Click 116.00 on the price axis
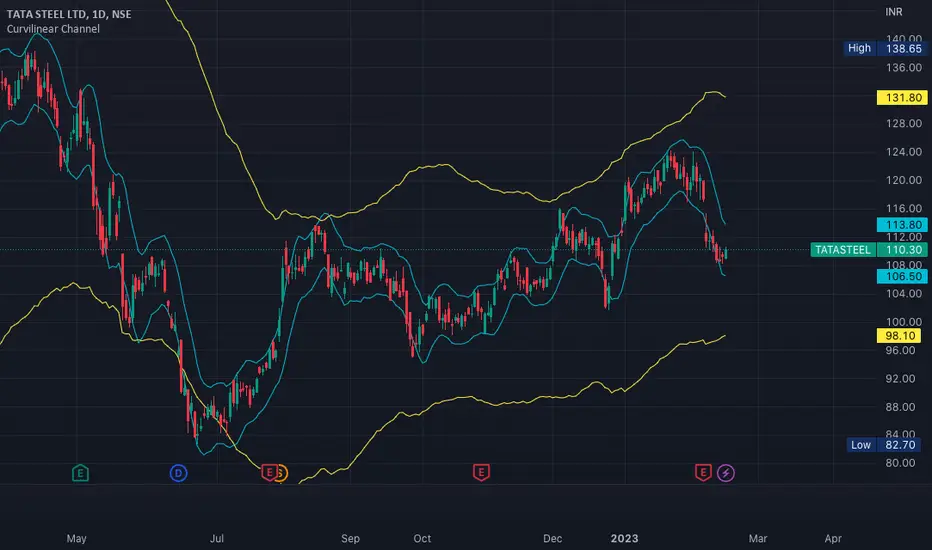 [903, 209]
